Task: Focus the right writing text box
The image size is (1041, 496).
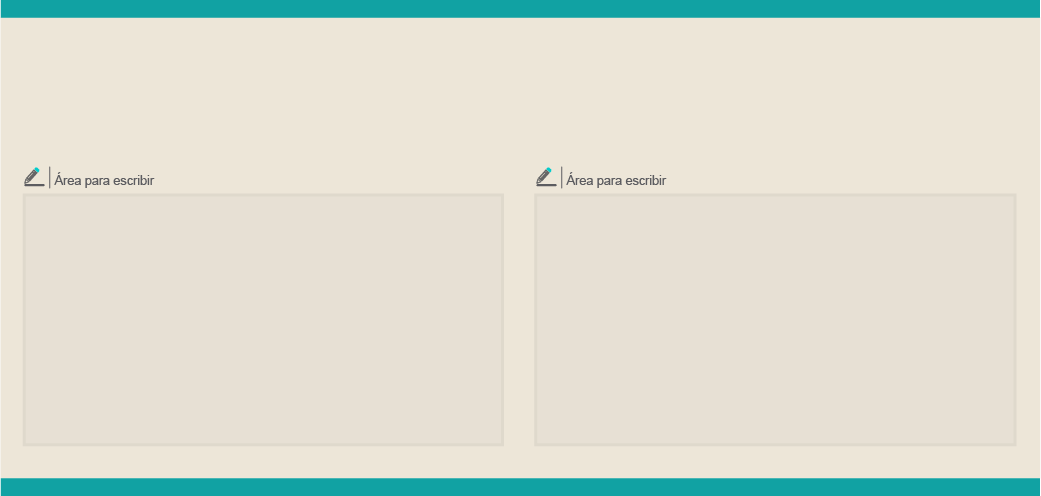Action: coord(775,320)
